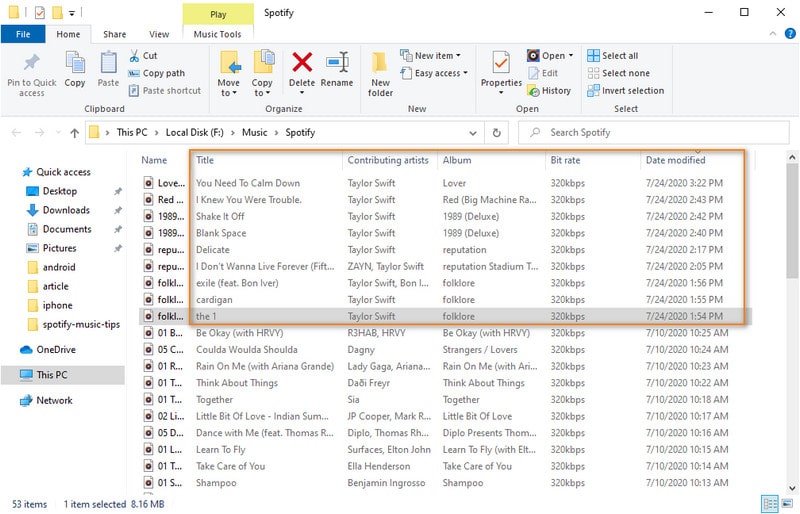This screenshot has width=800, height=514.
Task: Open the Easy access dropdown
Action: point(435,73)
